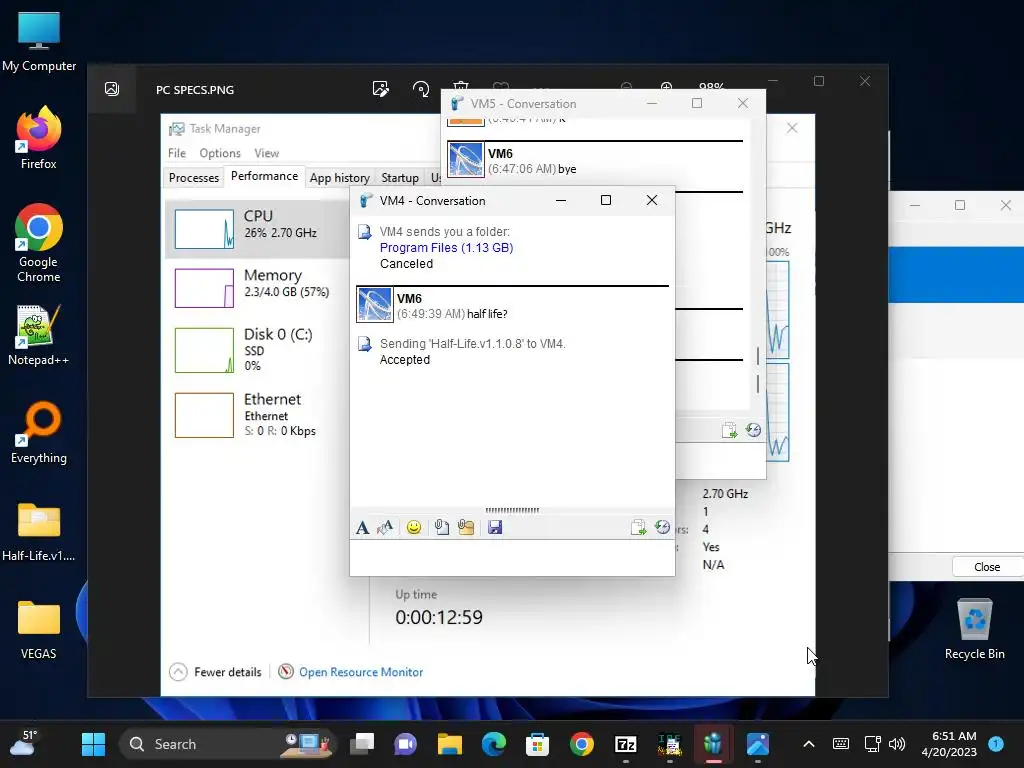Open File Explorer from taskbar
This screenshot has height=768, width=1024.
click(449, 744)
